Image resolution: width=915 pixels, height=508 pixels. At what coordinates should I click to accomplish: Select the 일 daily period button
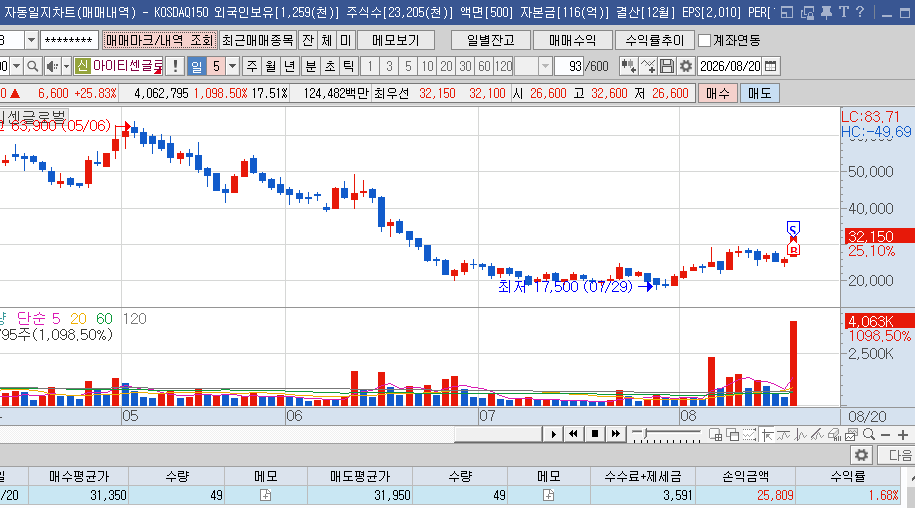(197, 66)
